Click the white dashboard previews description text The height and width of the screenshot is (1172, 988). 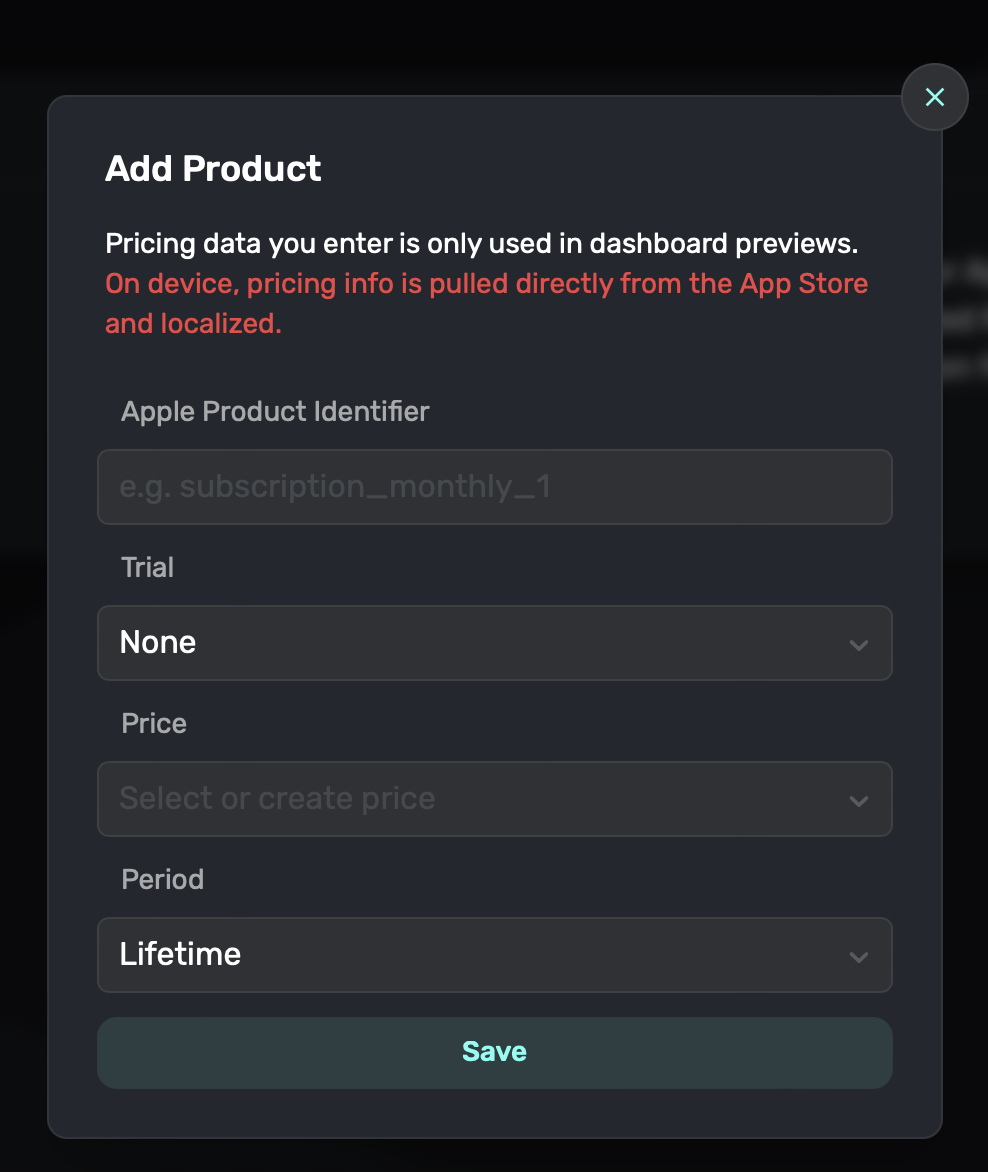tap(481, 244)
